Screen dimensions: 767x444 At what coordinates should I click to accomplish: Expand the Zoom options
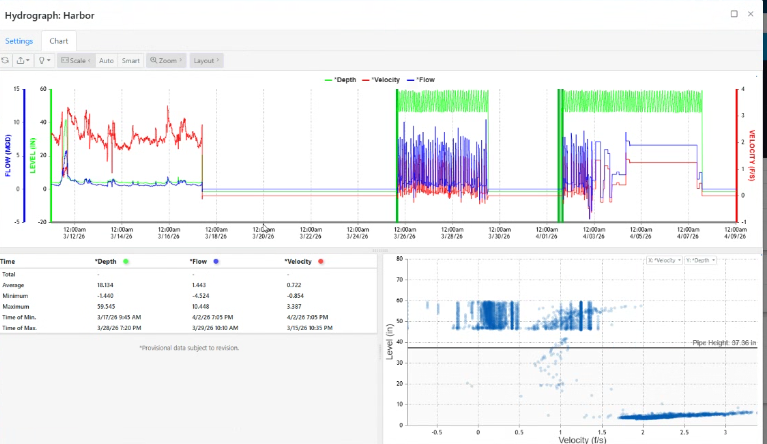[166, 61]
